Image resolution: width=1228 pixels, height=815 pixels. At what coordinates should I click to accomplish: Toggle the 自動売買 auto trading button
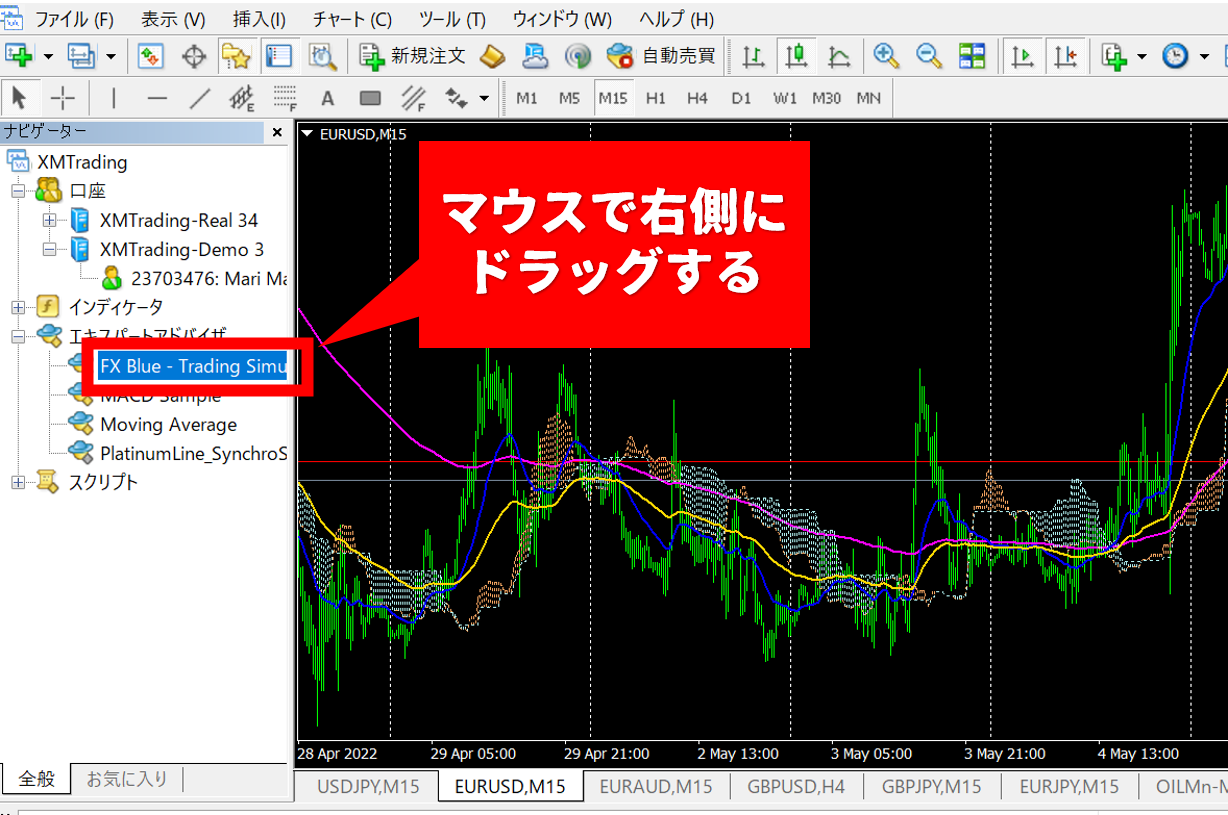[662, 56]
